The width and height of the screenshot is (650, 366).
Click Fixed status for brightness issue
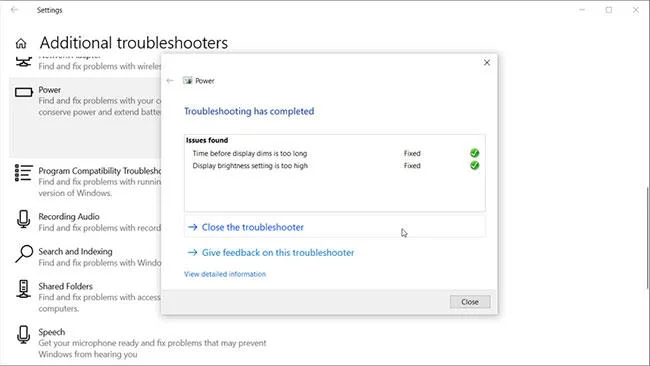pyautogui.click(x=412, y=165)
